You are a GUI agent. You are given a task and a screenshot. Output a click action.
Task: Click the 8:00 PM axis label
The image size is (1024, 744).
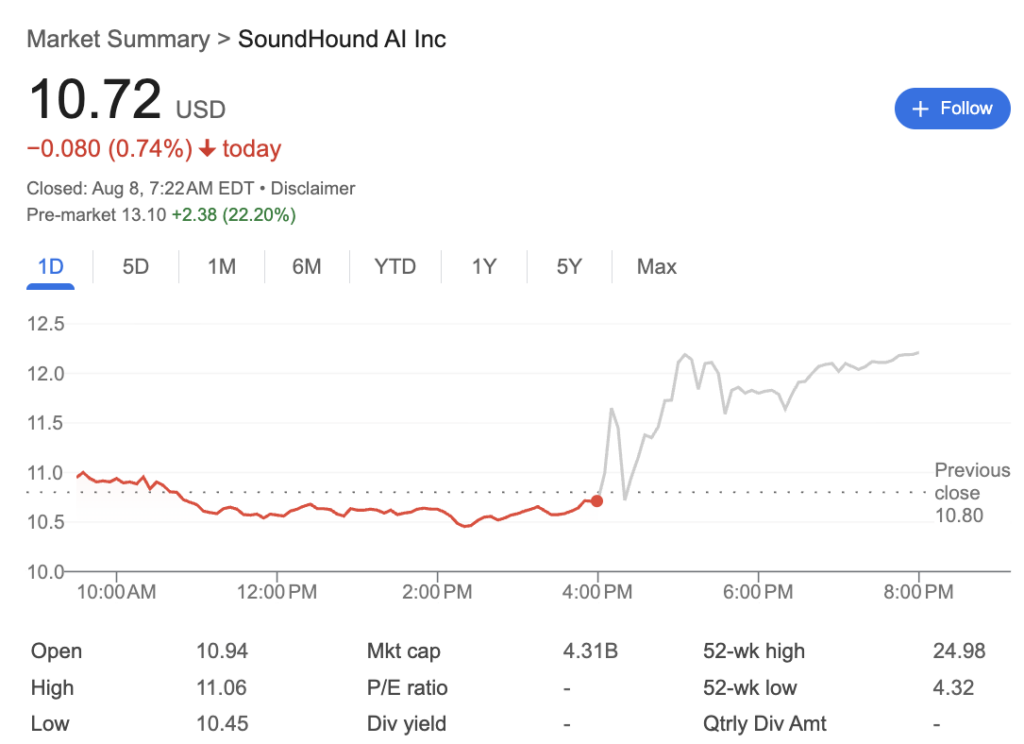(x=918, y=592)
